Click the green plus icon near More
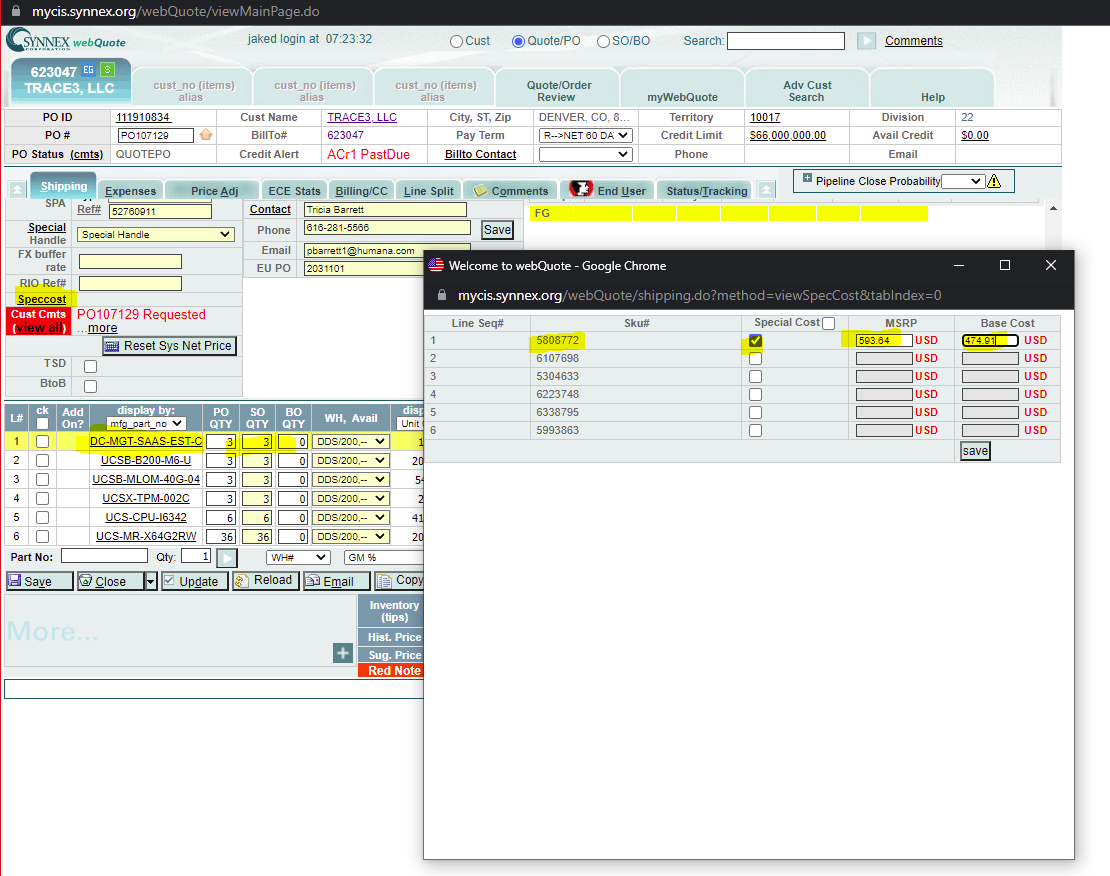This screenshot has width=1110, height=876. click(x=343, y=653)
